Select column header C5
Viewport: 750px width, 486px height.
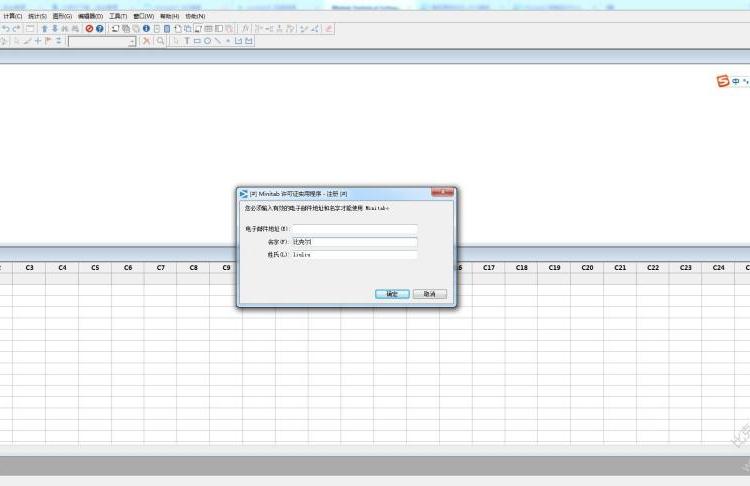95,268
